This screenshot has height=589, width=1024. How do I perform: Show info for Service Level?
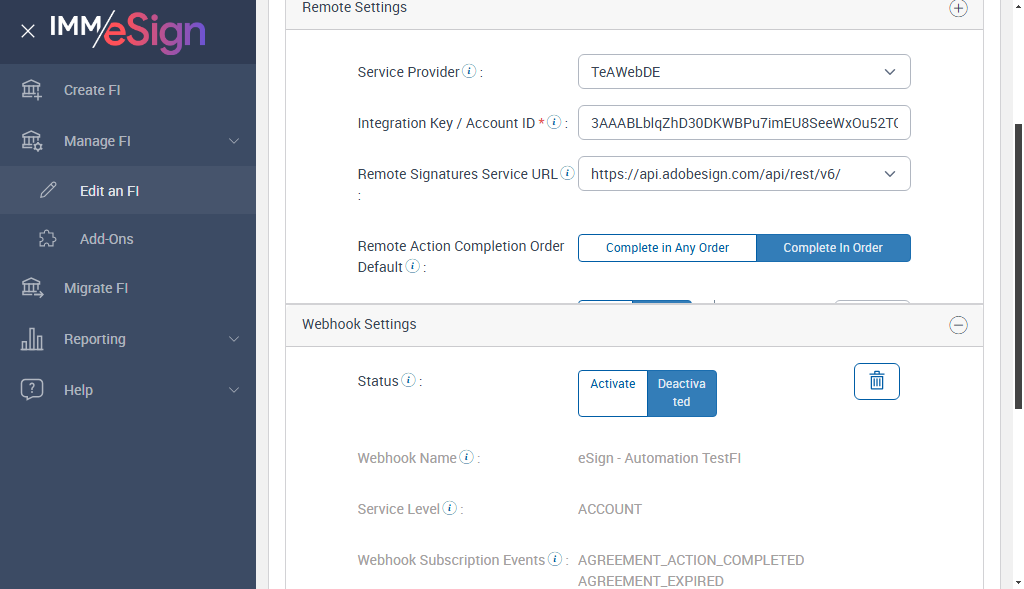coord(449,508)
